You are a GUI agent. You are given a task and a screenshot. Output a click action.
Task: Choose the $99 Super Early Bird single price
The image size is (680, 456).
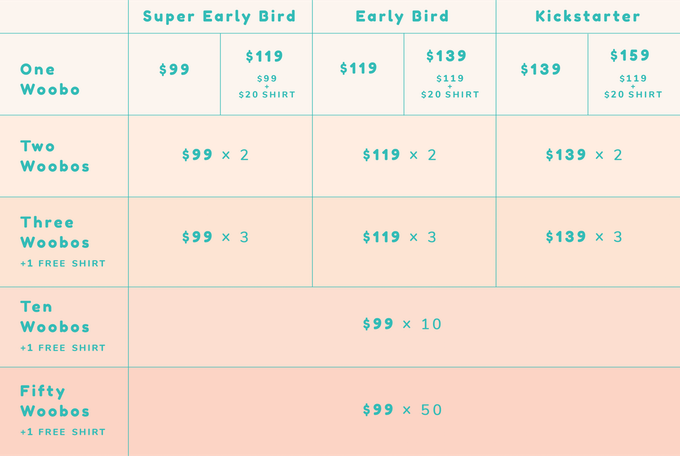coord(174,70)
